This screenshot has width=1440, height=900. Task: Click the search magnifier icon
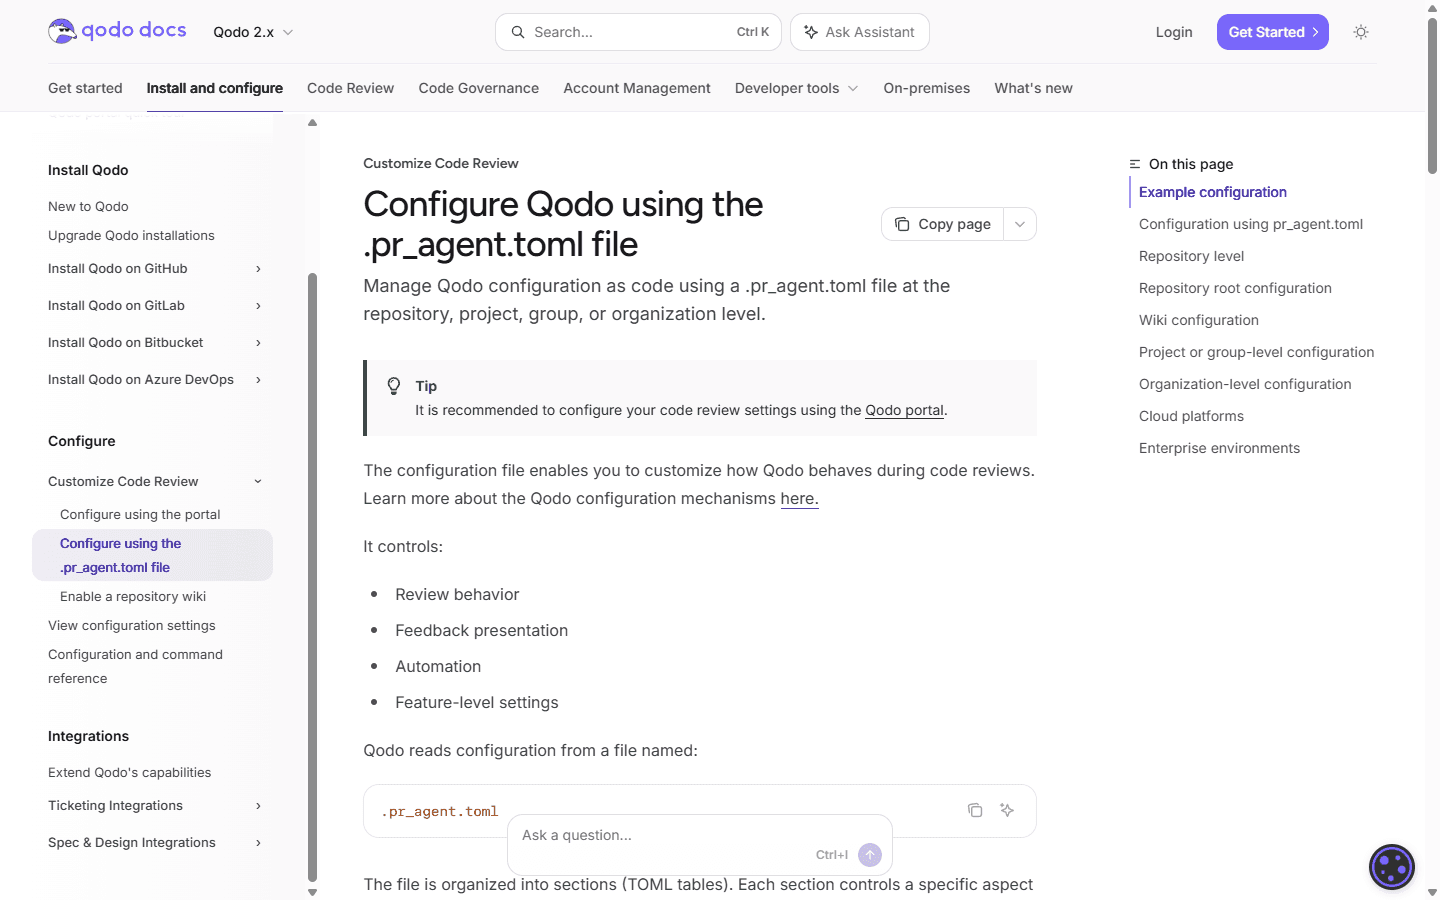click(x=518, y=32)
